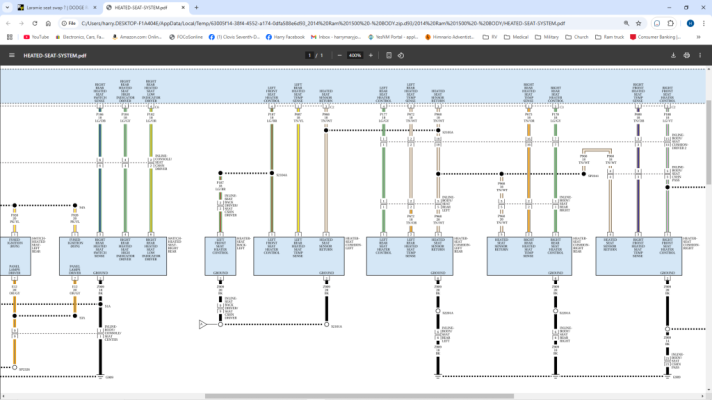Open PDF viewer more actions menu
712x400 pixels.
point(700,55)
